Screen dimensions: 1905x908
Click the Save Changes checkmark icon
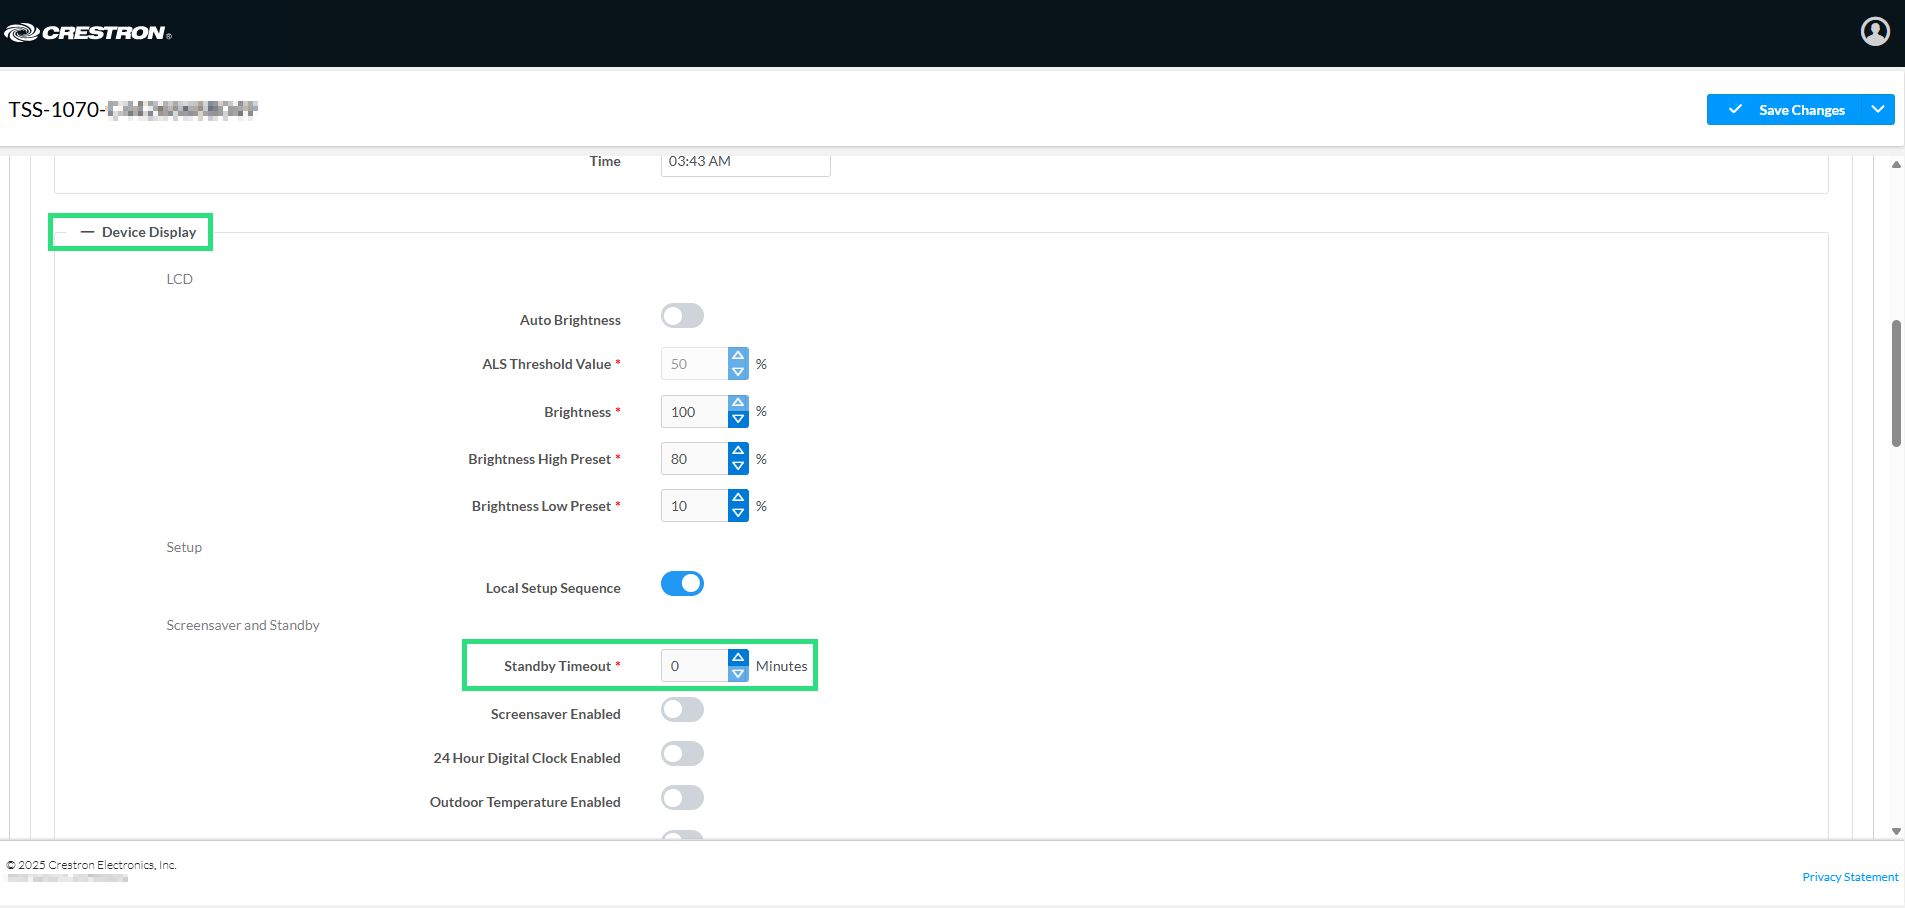[x=1735, y=110]
